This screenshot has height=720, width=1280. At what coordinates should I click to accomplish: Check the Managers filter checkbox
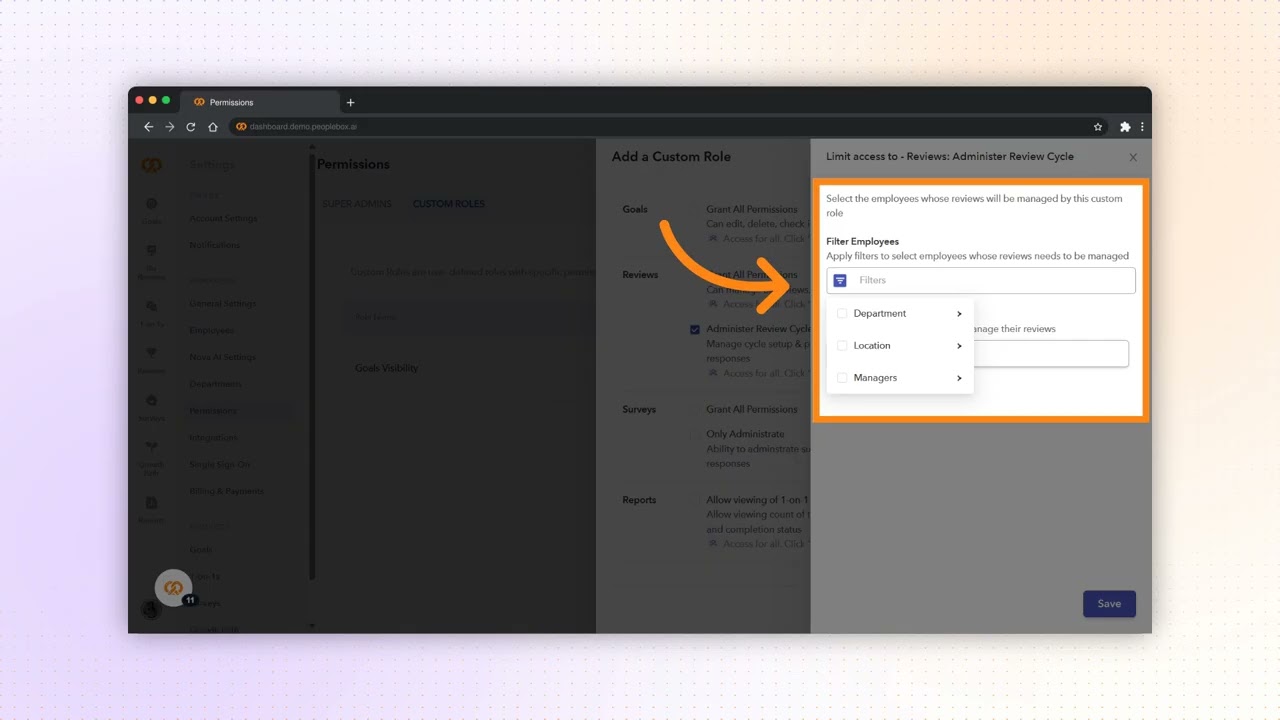(842, 378)
